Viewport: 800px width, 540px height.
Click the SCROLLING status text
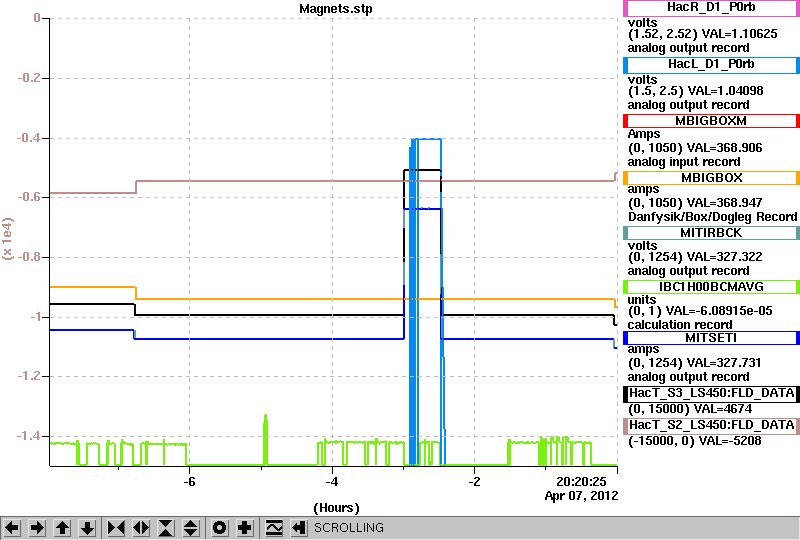coord(348,528)
